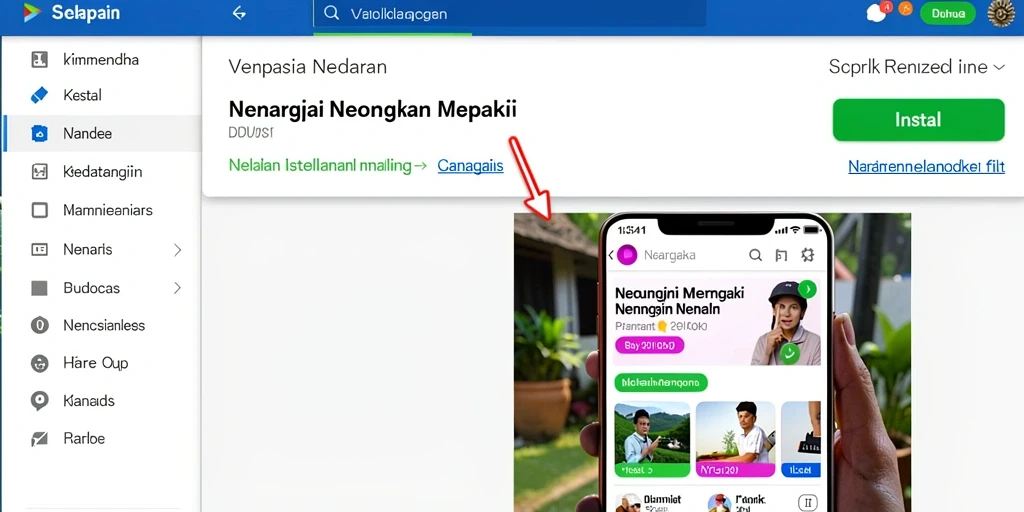
Task: Tap the green circle icon atop banner
Action: (807, 289)
